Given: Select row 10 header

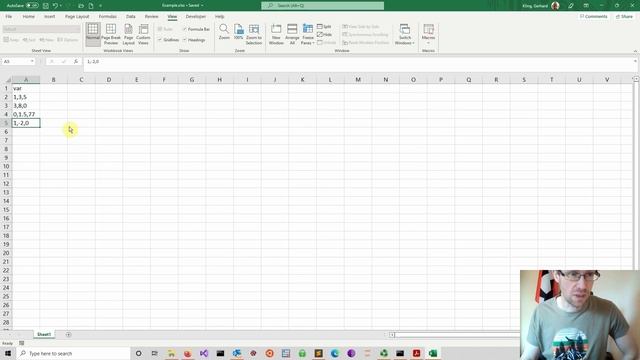Looking at the screenshot, I should point(6,166).
